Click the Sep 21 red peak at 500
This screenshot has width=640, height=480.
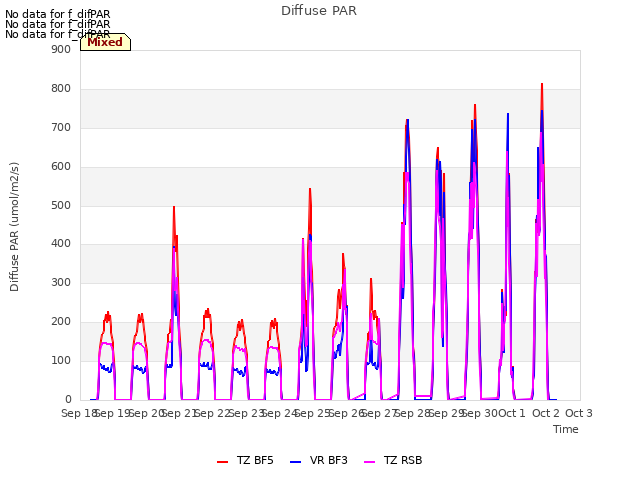[174, 207]
